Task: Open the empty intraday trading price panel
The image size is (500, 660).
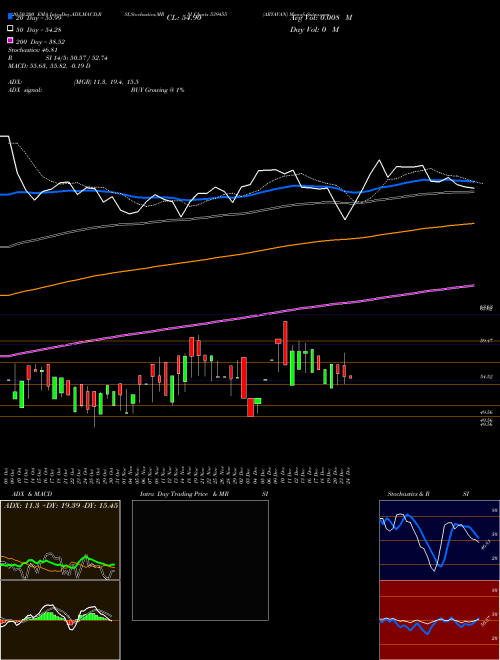Action: 200,560
